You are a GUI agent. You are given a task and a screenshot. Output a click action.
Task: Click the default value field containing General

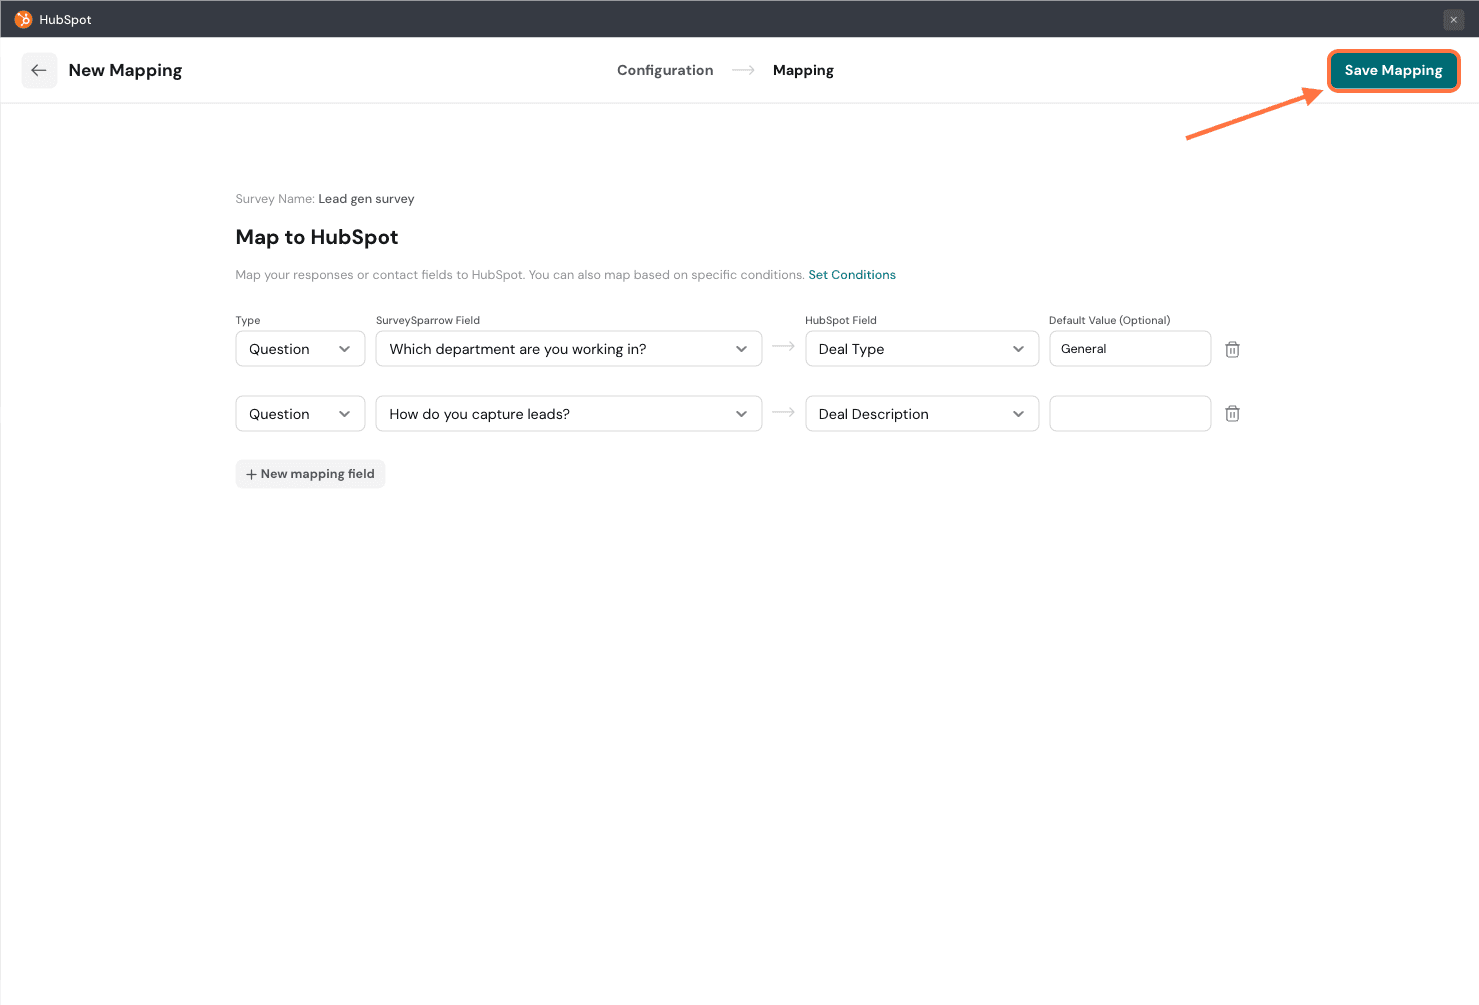(x=1129, y=349)
